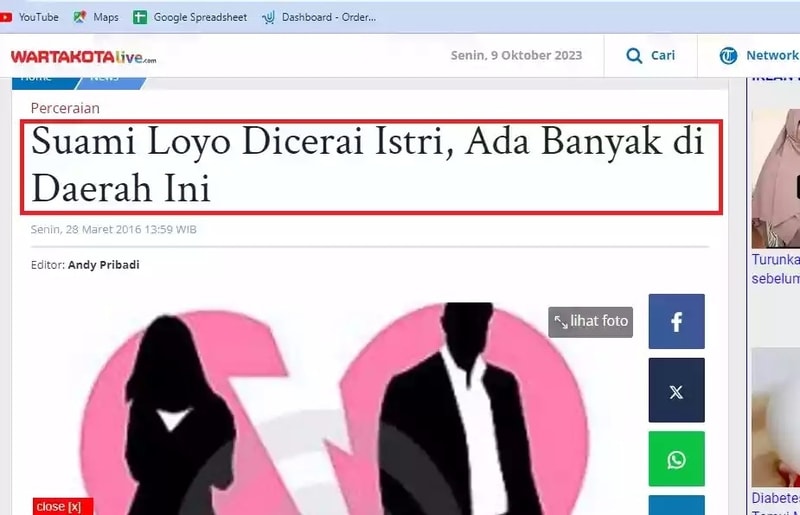800x515 pixels.
Task: Click the Google Spreadsheet green icon
Action: [x=140, y=17]
